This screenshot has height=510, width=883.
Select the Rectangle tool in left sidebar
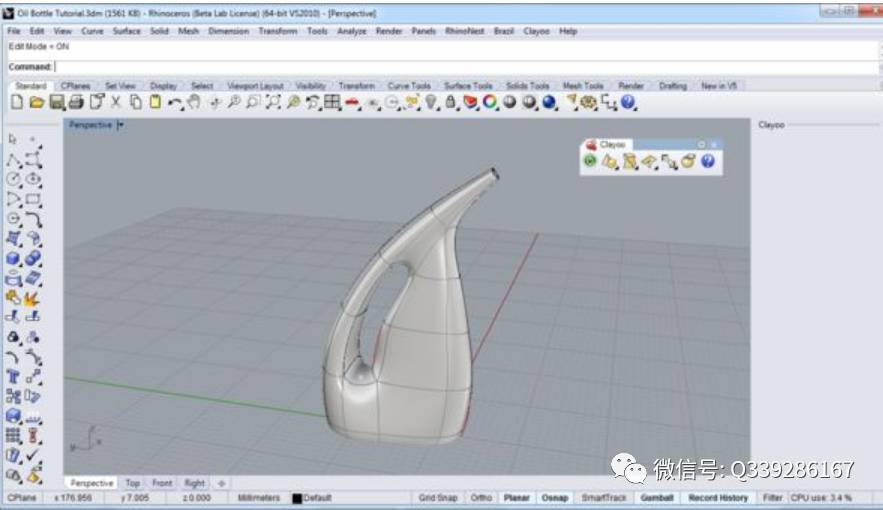click(33, 199)
